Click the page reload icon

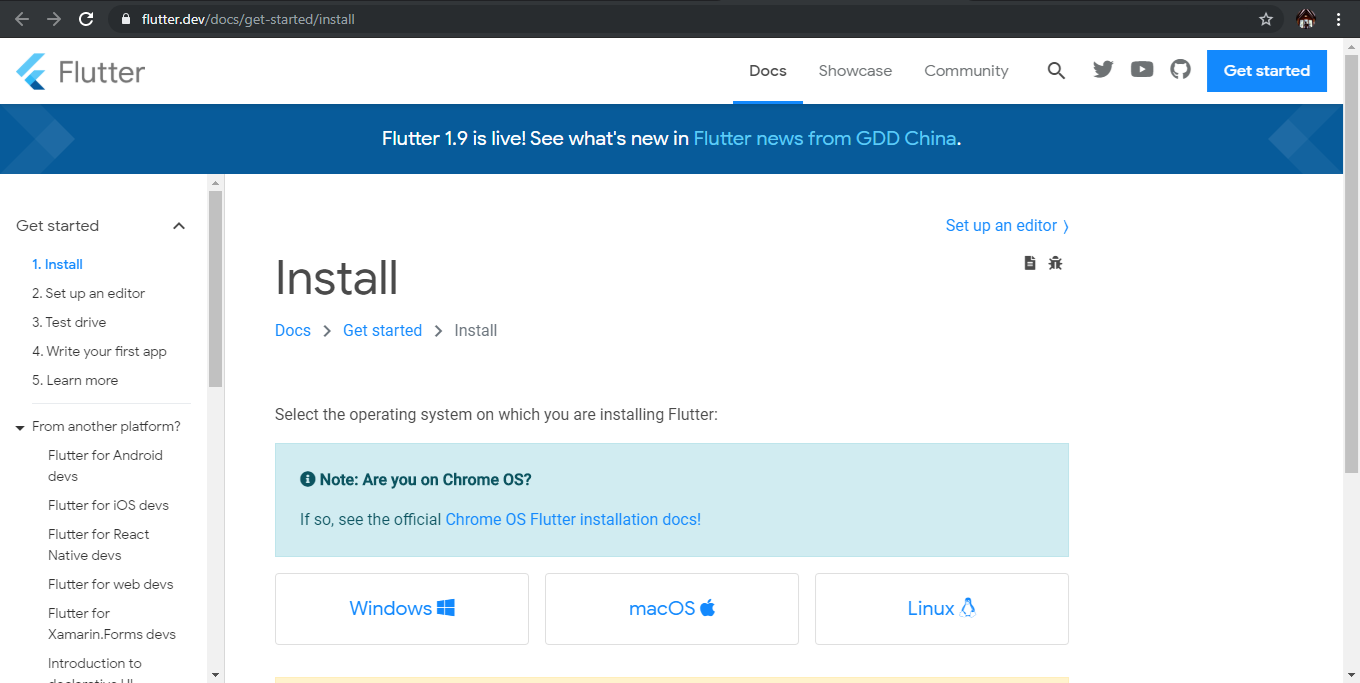click(x=87, y=18)
